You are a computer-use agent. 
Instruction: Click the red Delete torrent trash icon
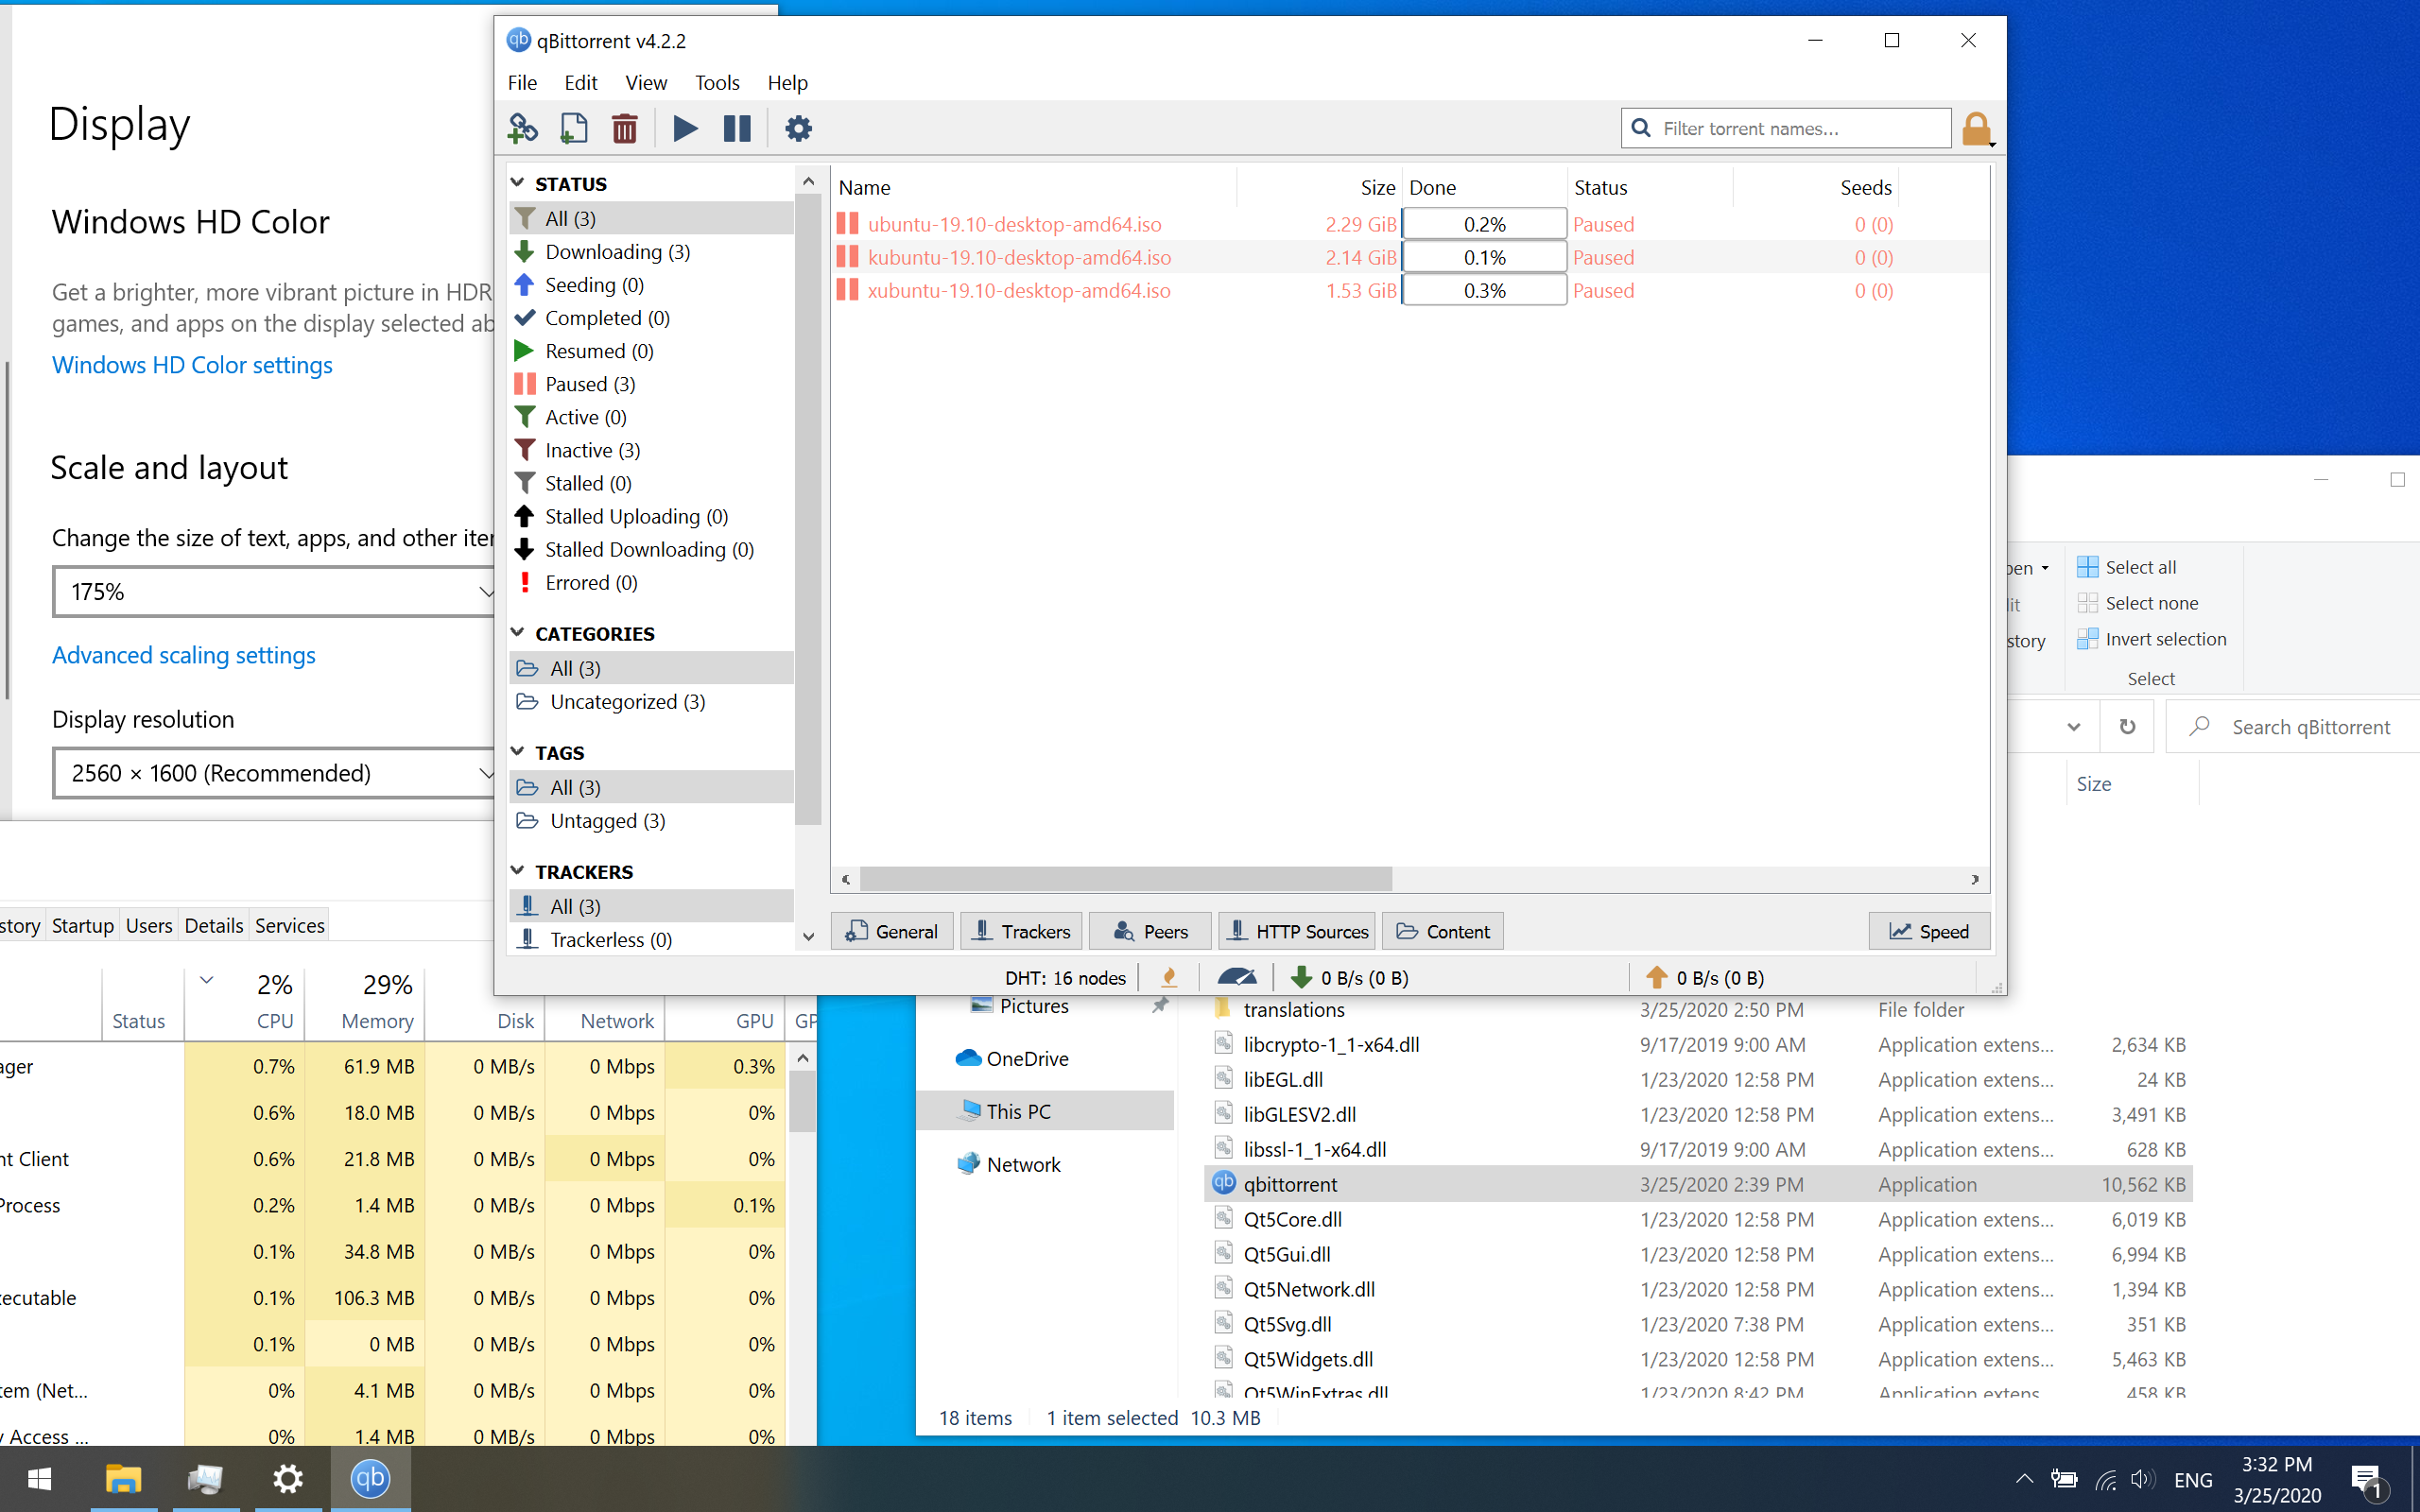click(x=625, y=128)
